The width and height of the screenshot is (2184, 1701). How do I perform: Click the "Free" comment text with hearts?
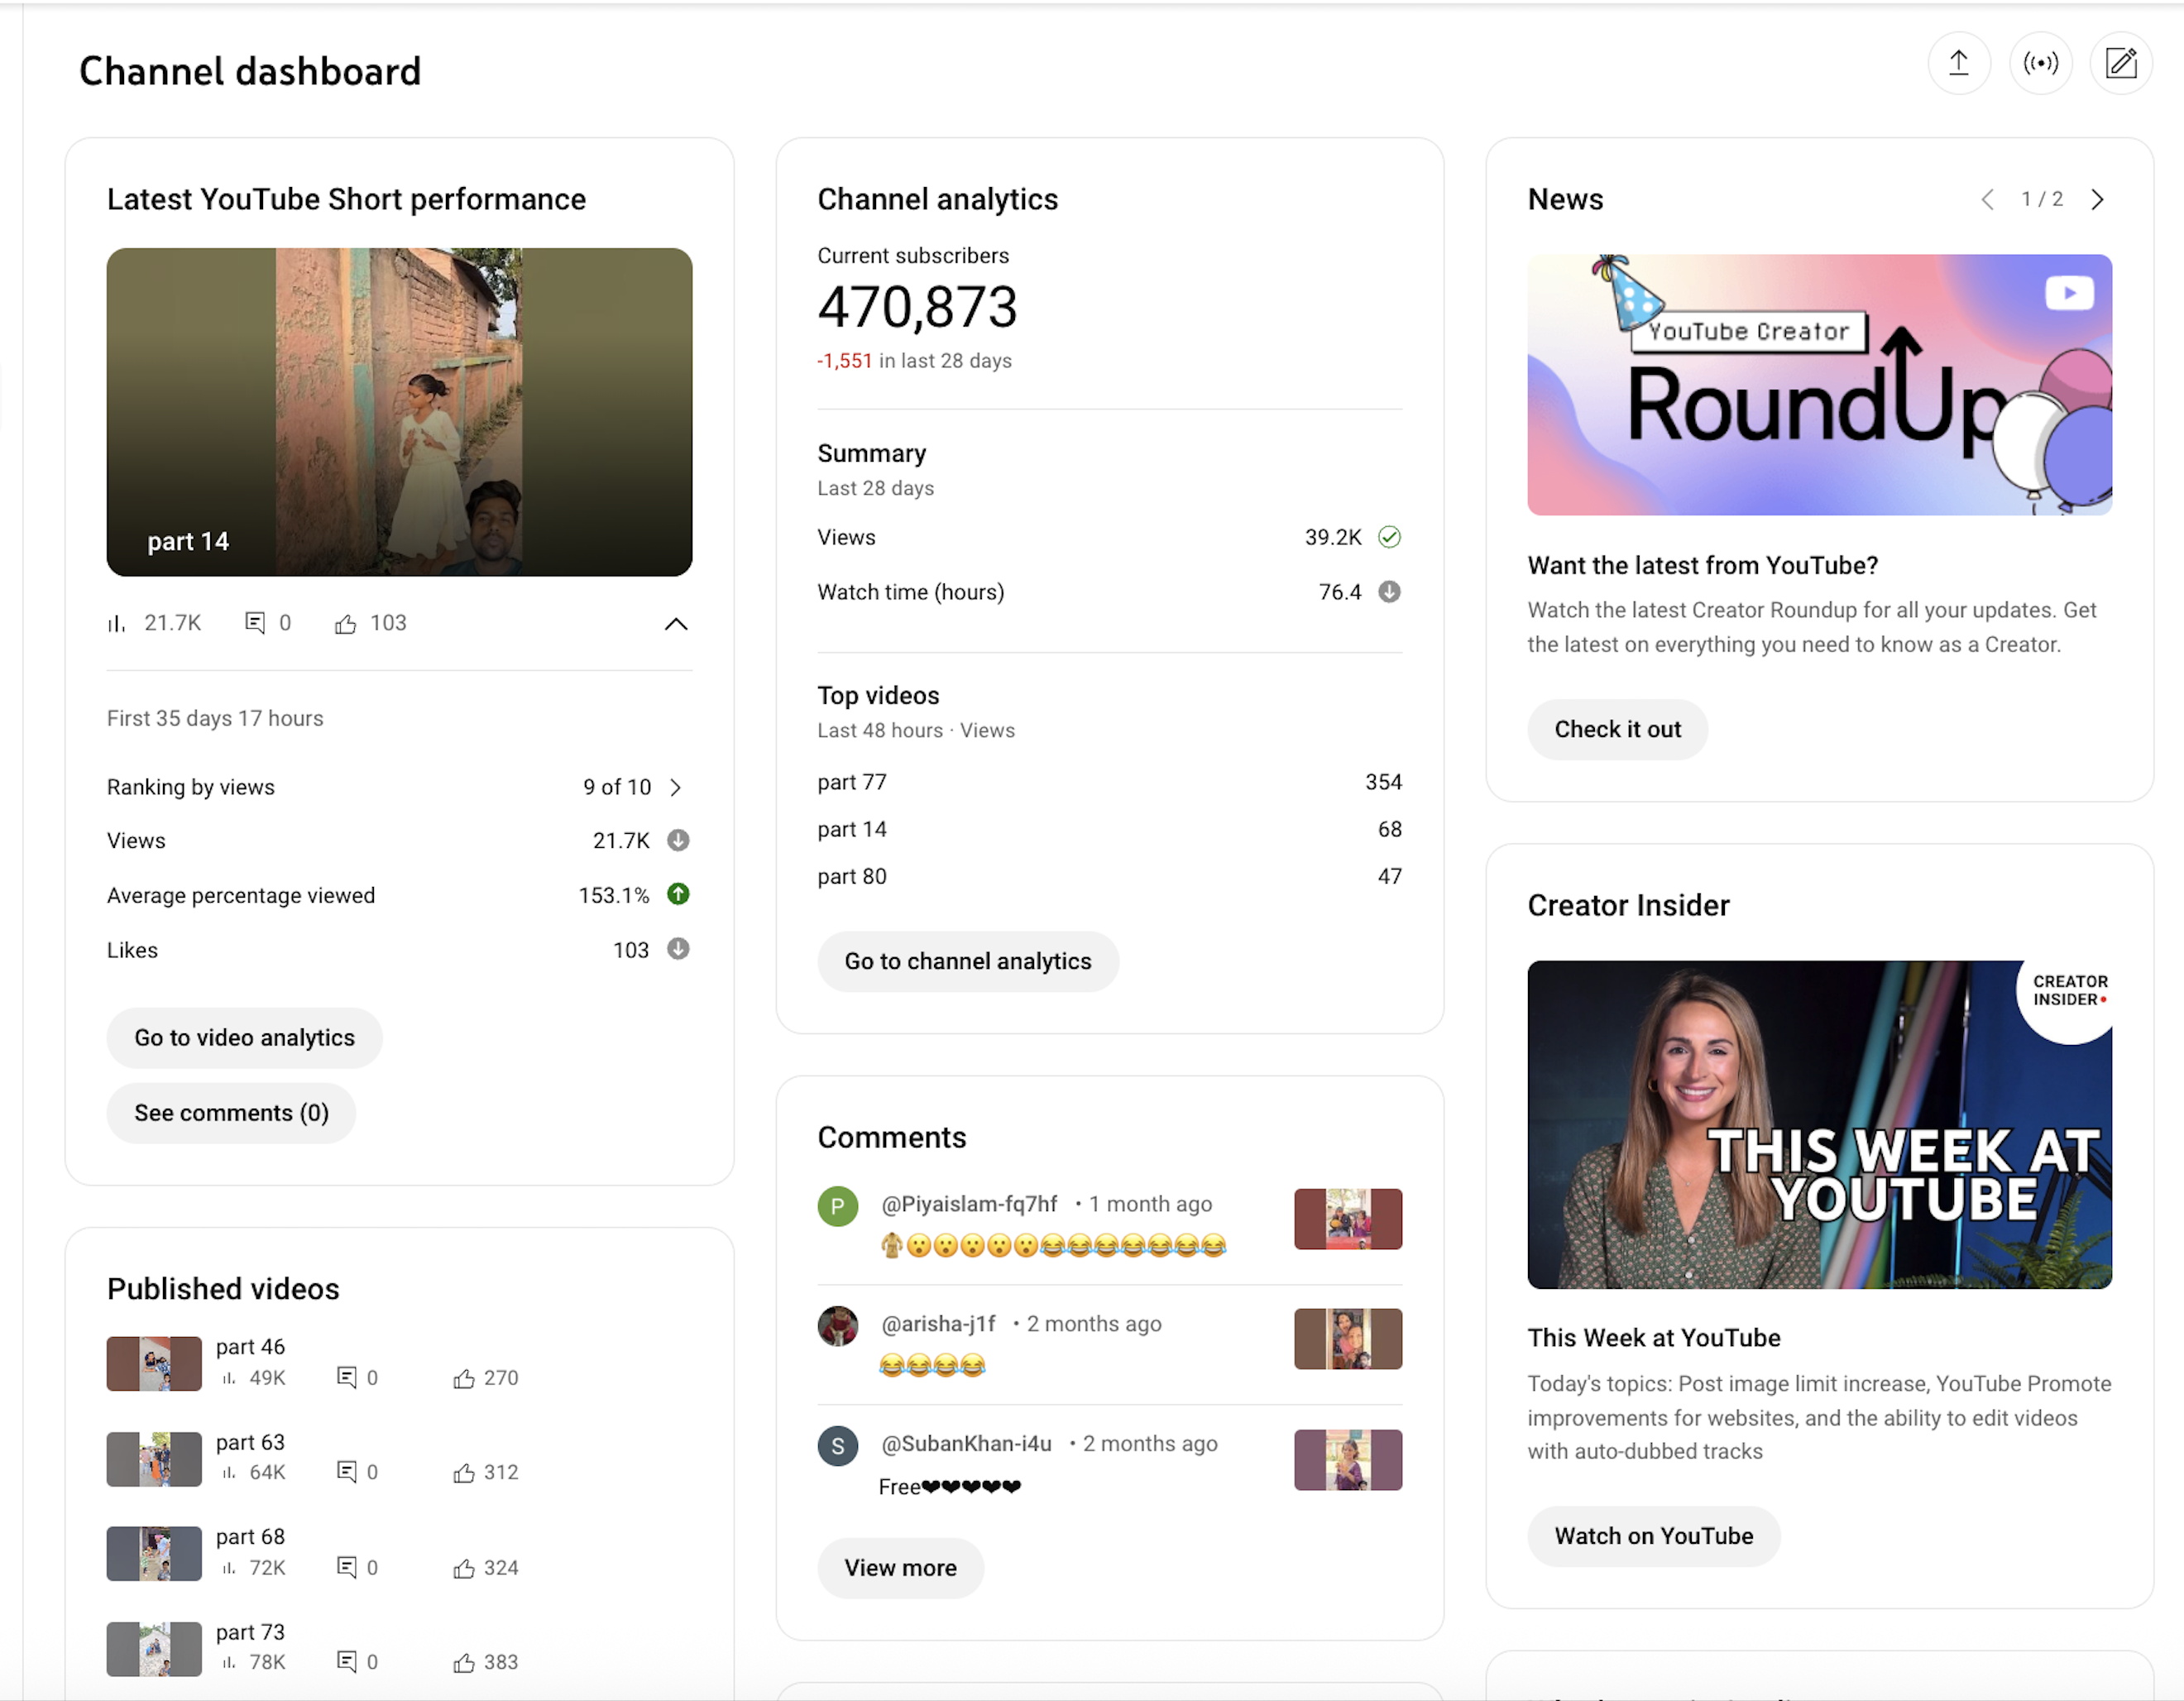pyautogui.click(x=949, y=1487)
